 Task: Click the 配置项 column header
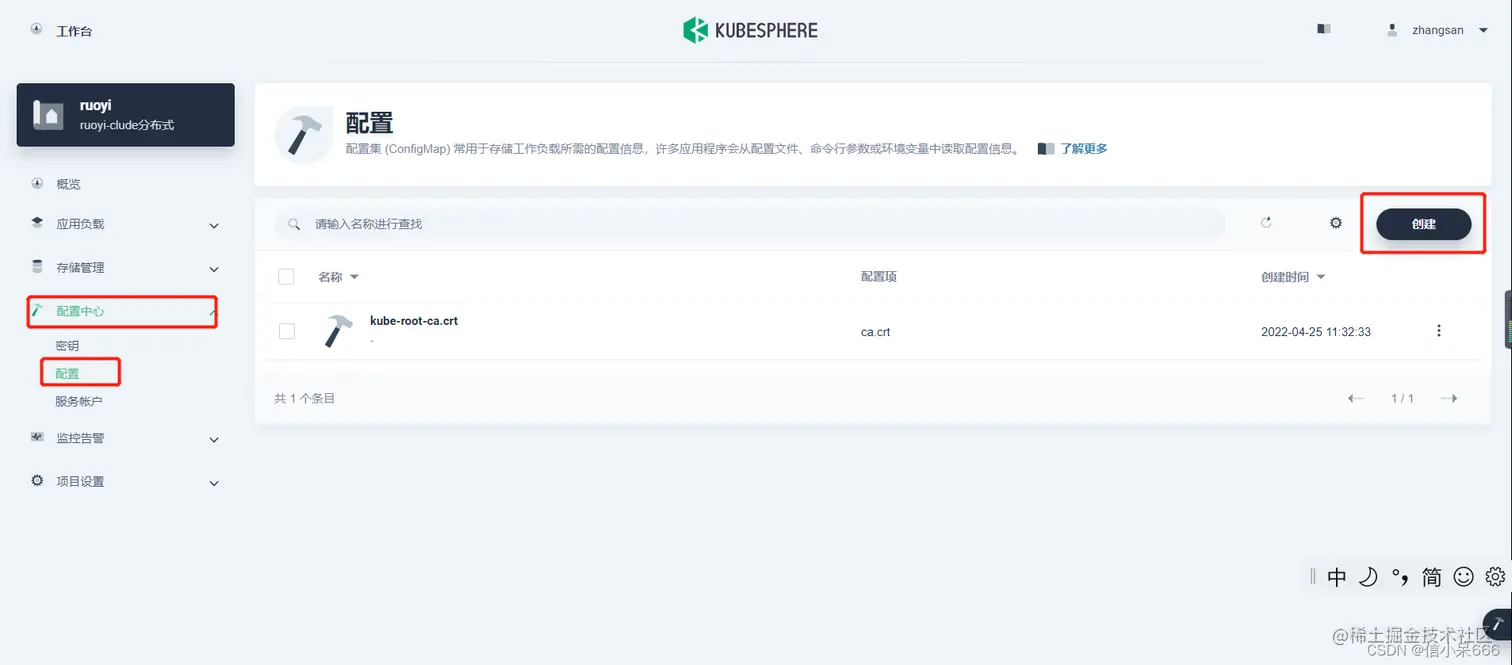879,277
